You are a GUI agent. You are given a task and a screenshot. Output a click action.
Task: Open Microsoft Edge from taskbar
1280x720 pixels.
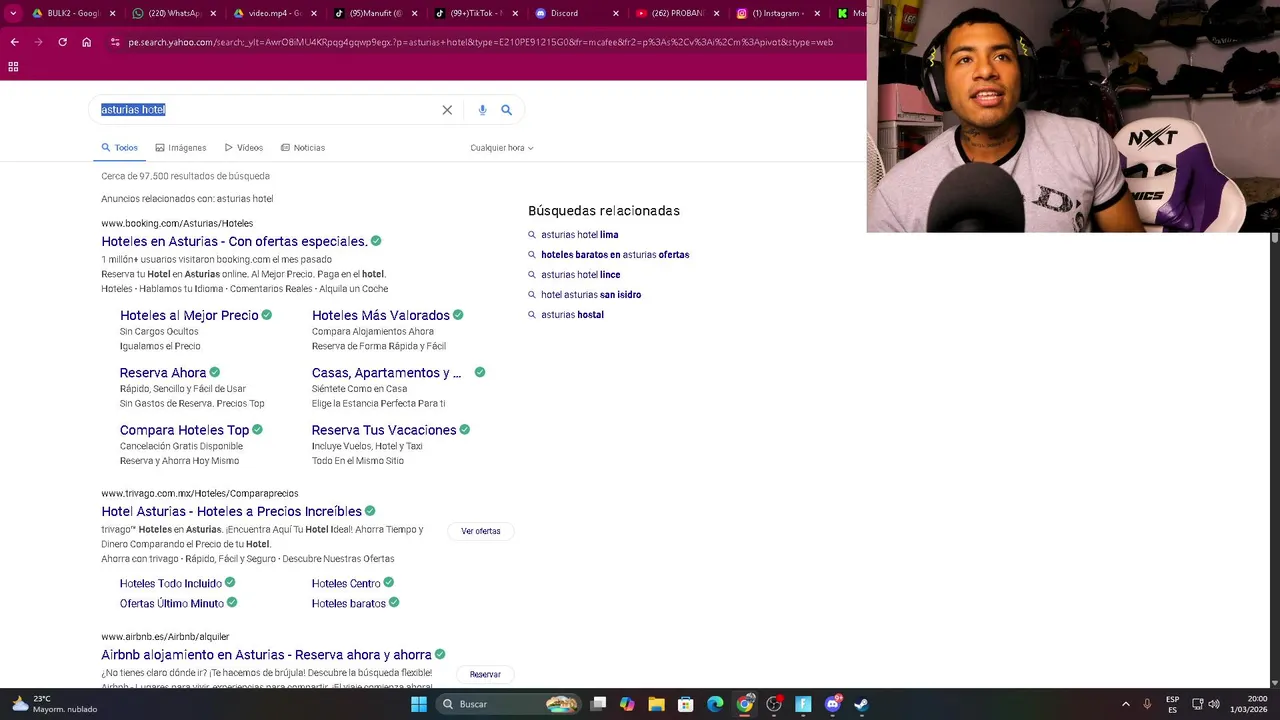[715, 704]
